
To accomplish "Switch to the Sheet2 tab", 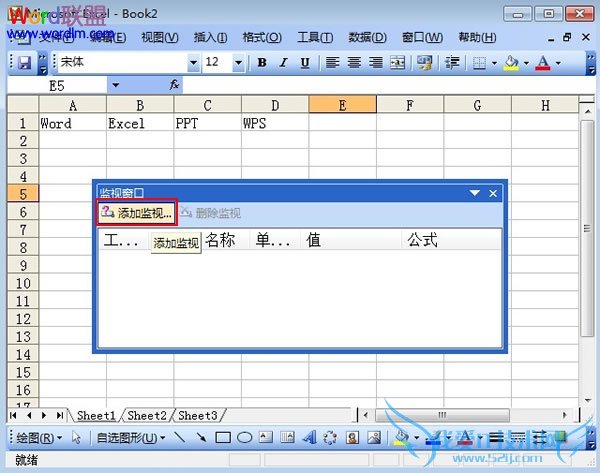I will (147, 416).
